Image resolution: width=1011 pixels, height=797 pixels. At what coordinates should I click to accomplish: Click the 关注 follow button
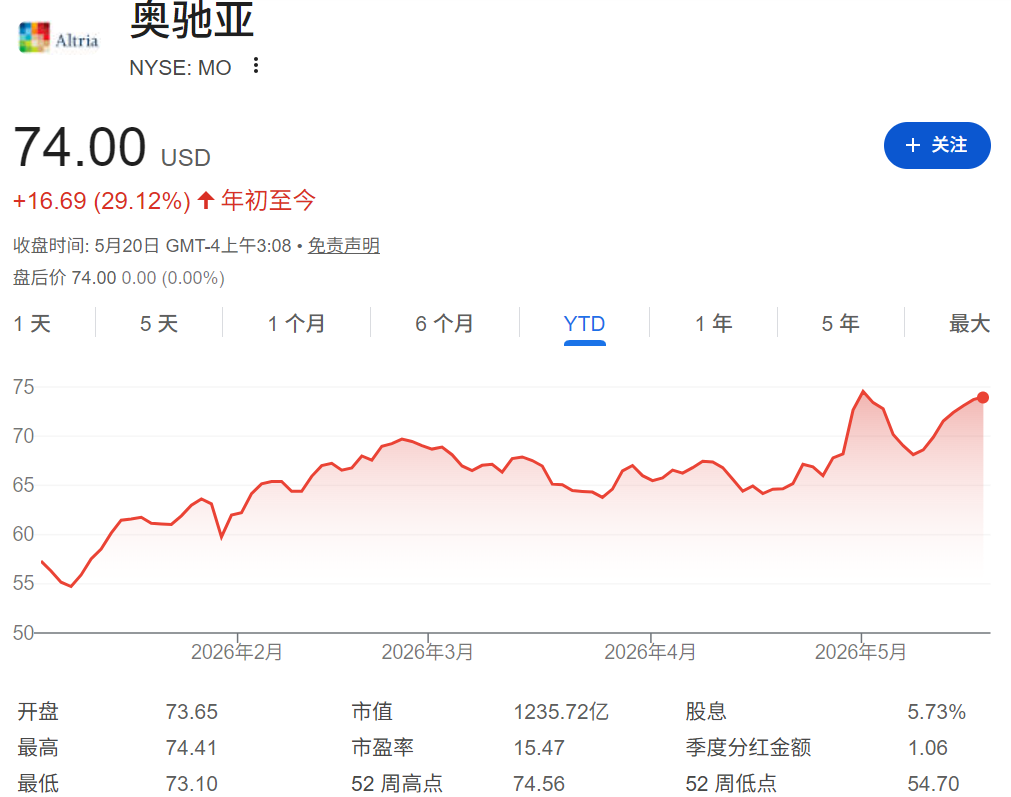937,145
